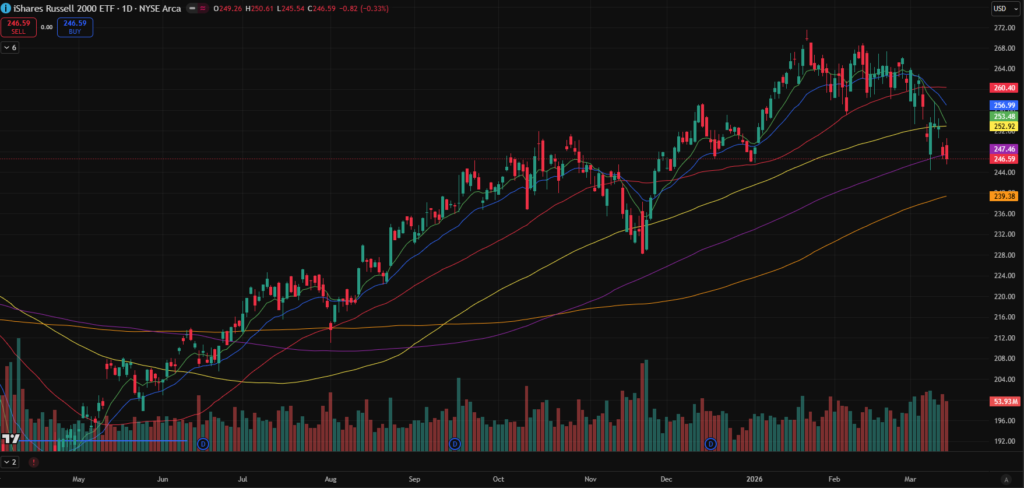Viewport: 1024px width, 488px height.
Task: Select the orange 239.38 moving average label
Action: coord(1003,197)
